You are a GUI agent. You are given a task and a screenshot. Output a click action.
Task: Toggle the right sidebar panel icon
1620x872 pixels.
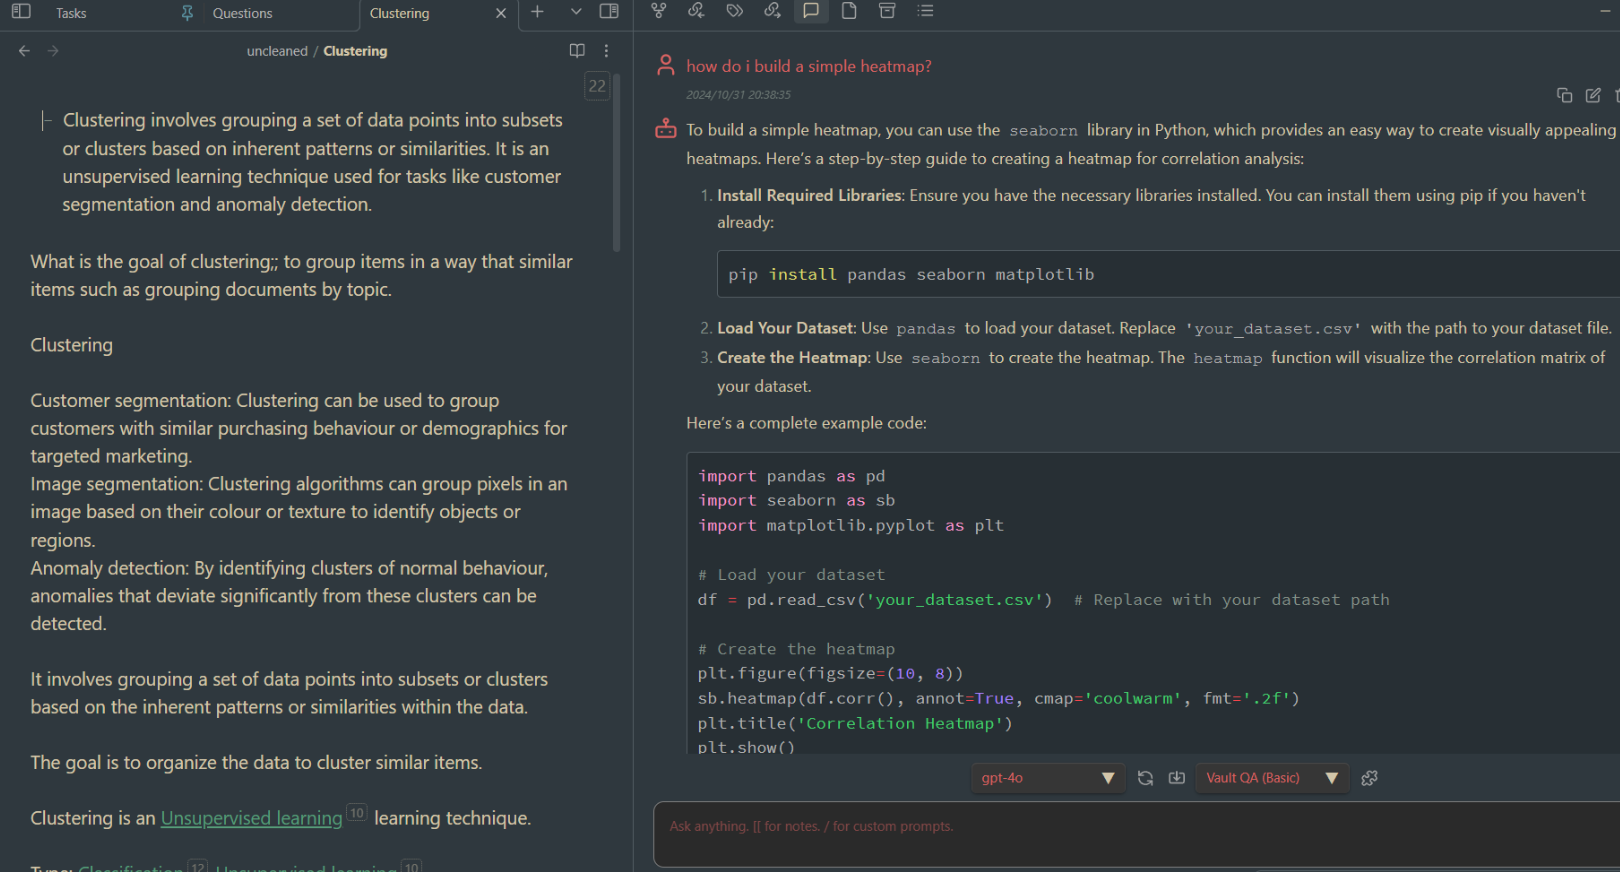pyautogui.click(x=608, y=12)
